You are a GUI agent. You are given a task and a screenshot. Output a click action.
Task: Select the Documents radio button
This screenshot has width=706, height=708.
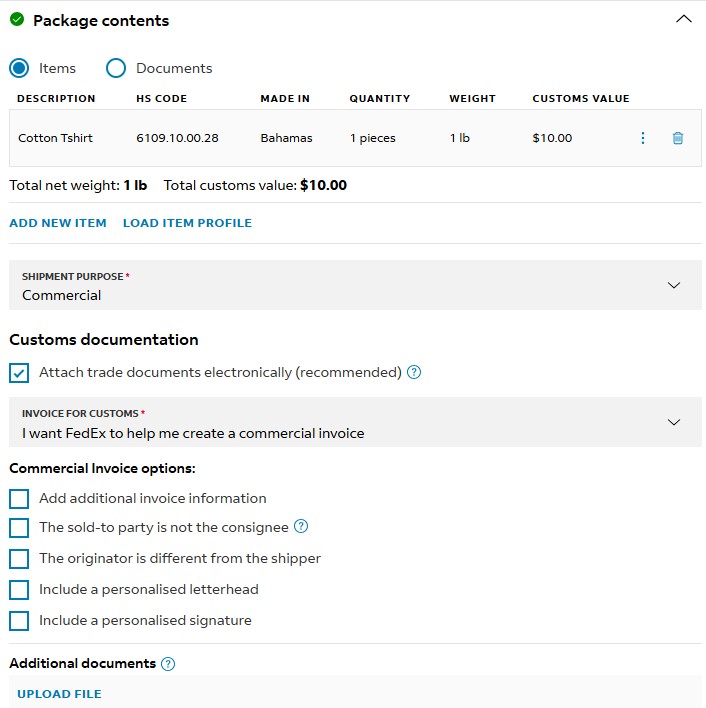[x=116, y=68]
